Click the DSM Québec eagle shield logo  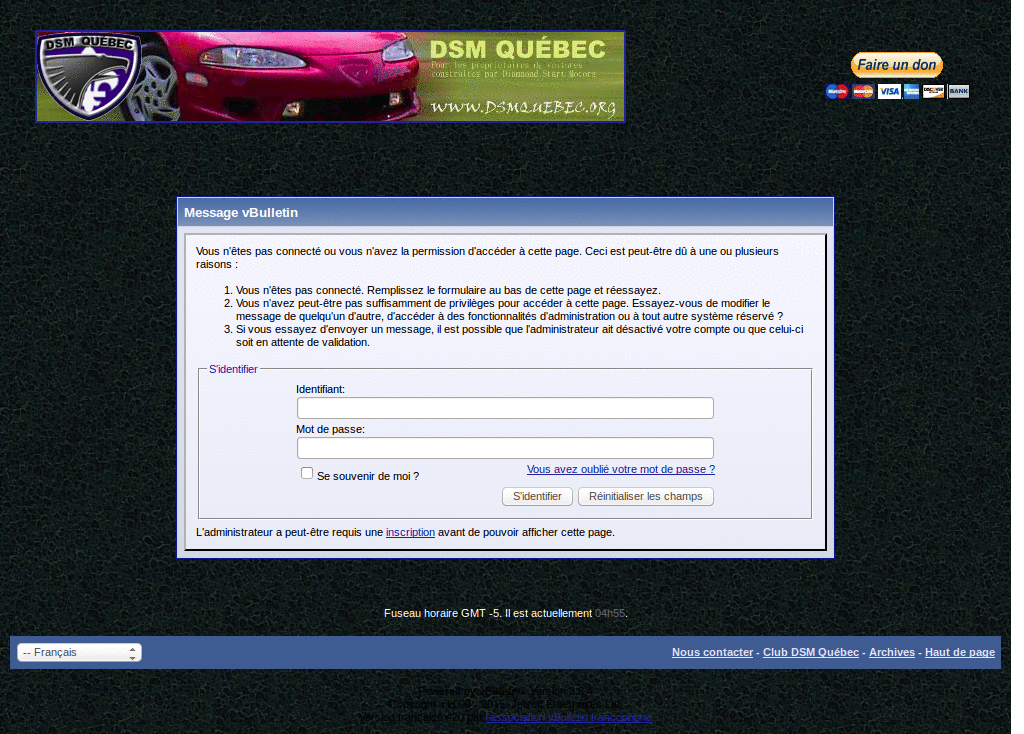88,76
